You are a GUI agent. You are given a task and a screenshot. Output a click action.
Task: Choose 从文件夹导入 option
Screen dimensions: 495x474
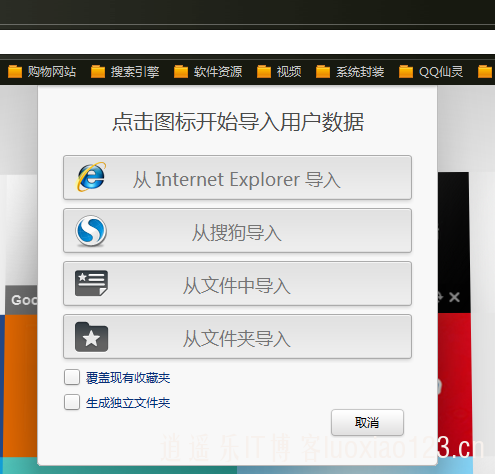point(237,337)
